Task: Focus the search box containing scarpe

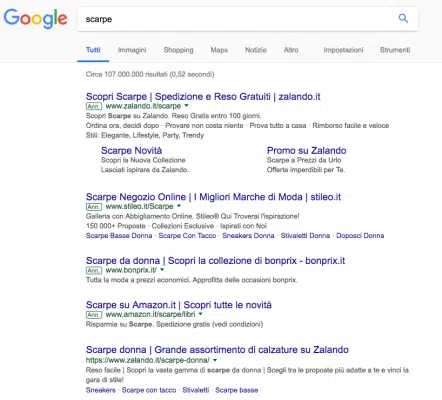Action: click(248, 19)
